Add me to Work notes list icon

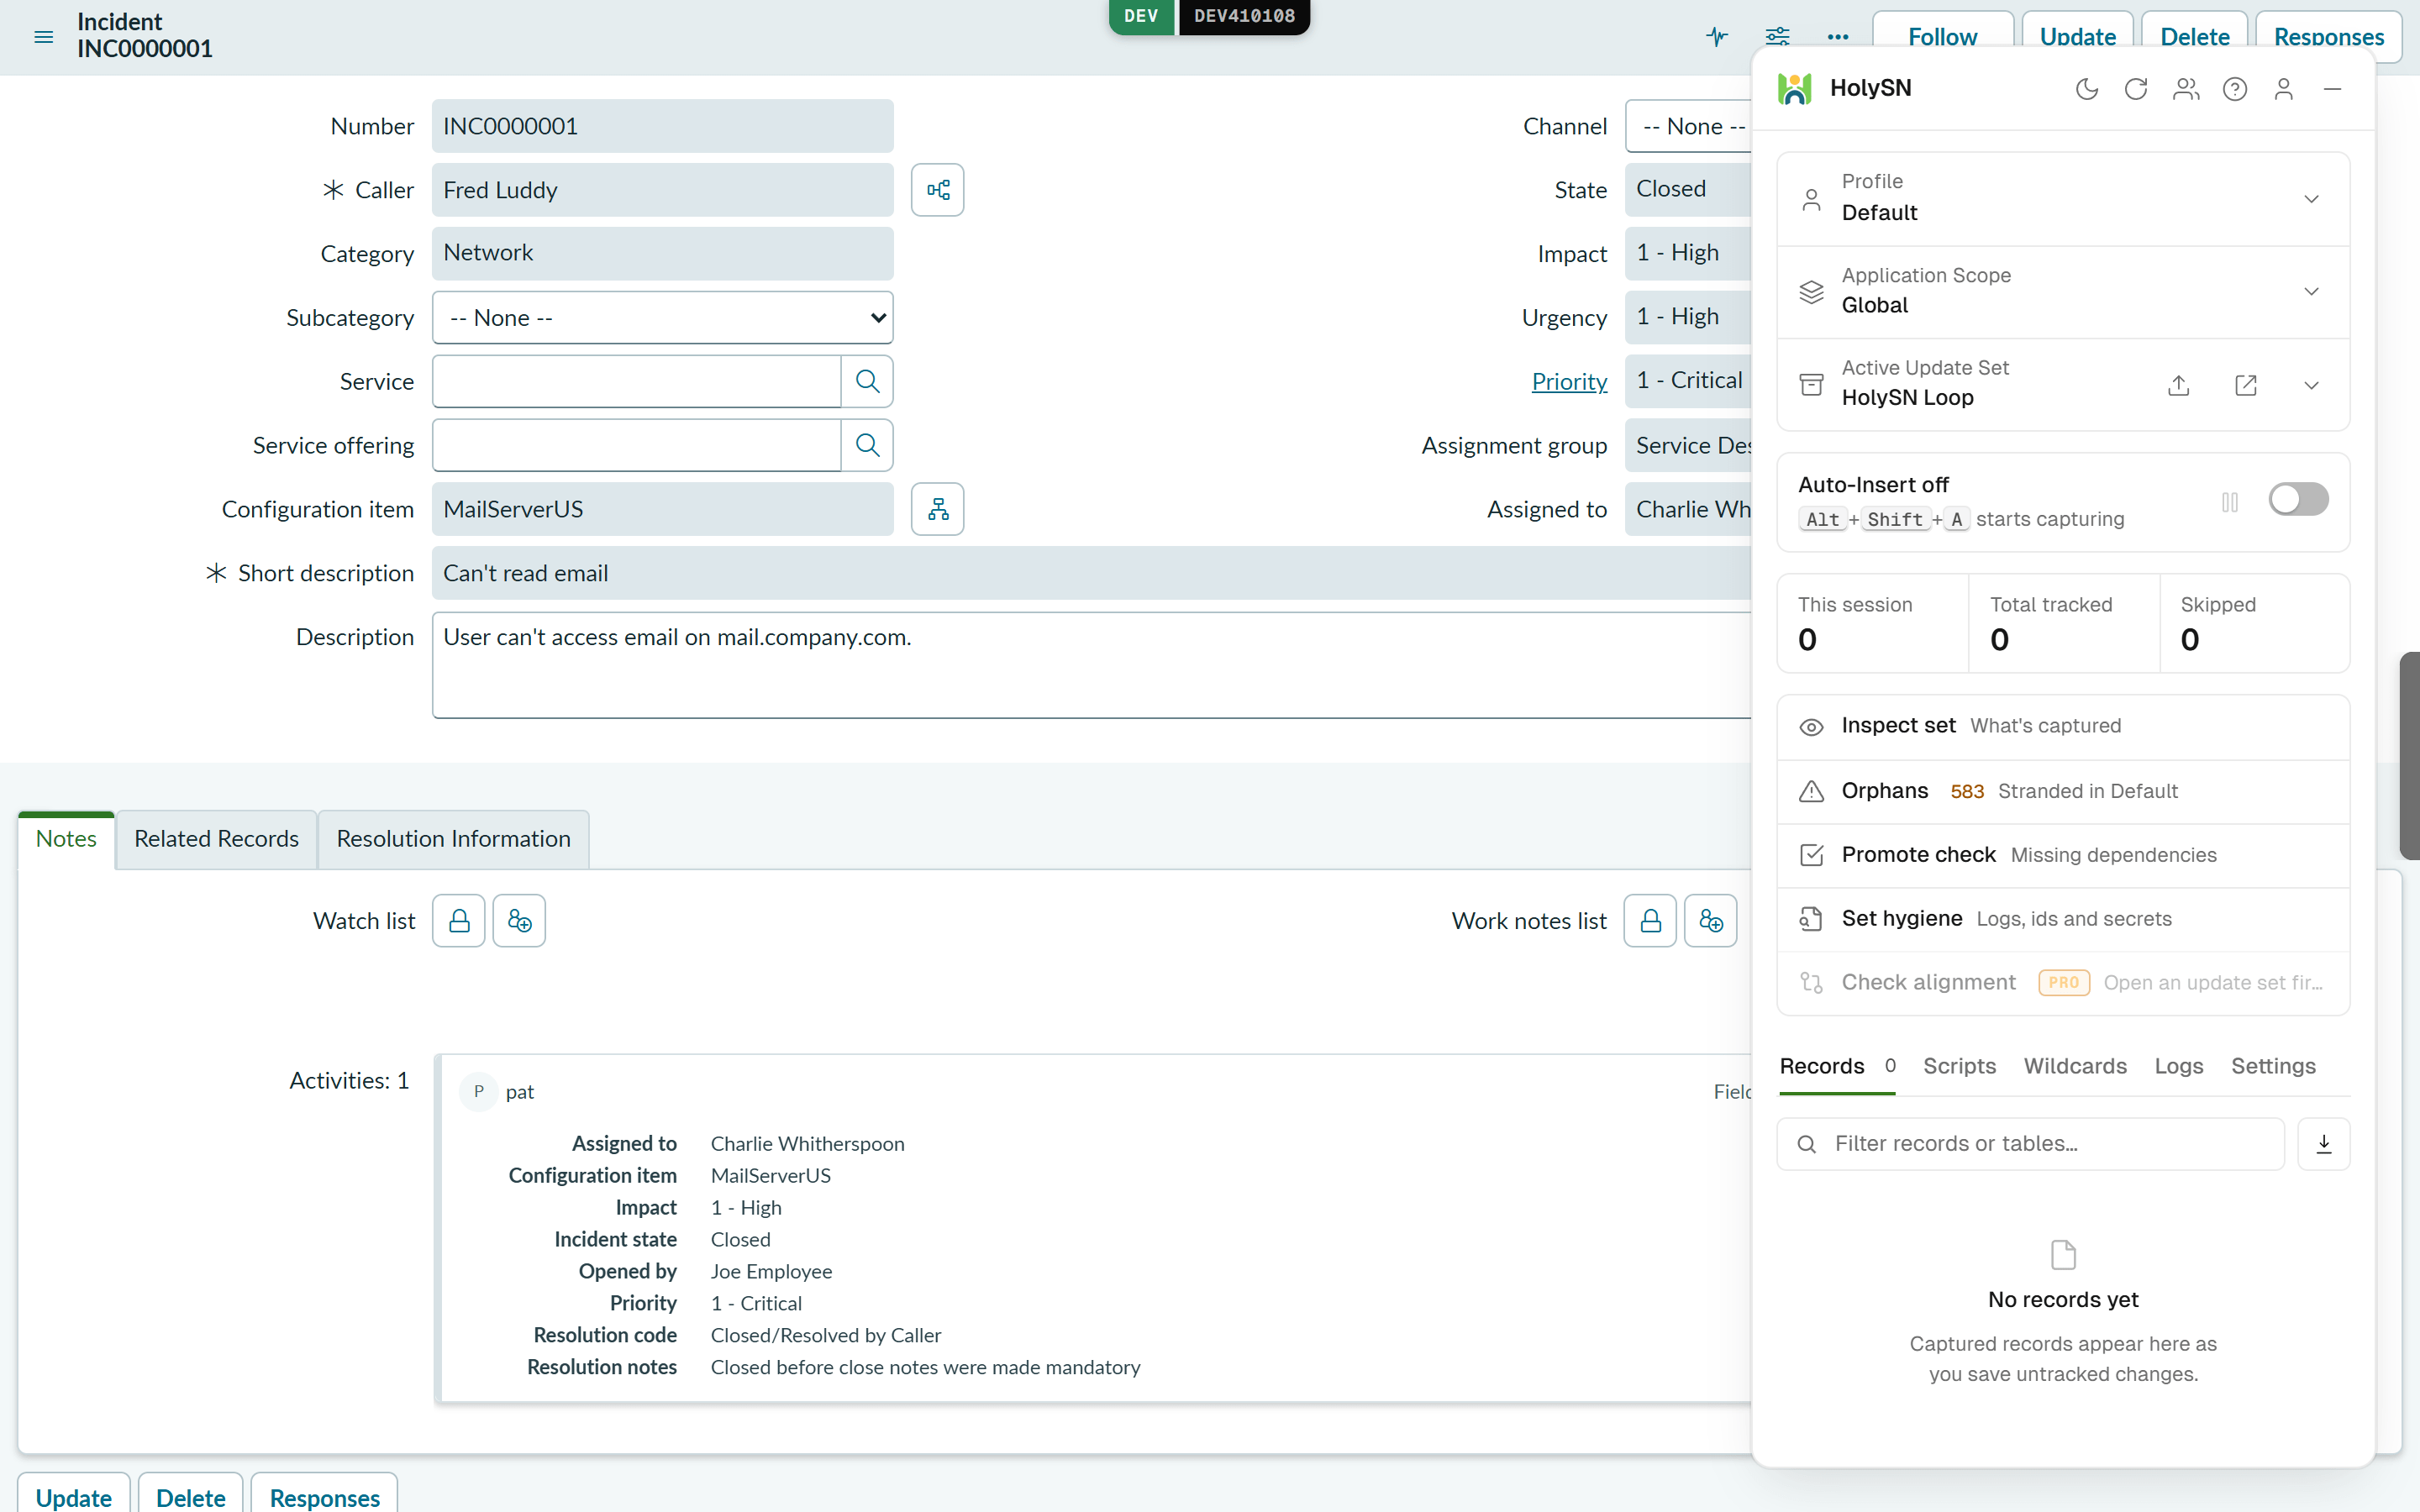[x=1710, y=921]
